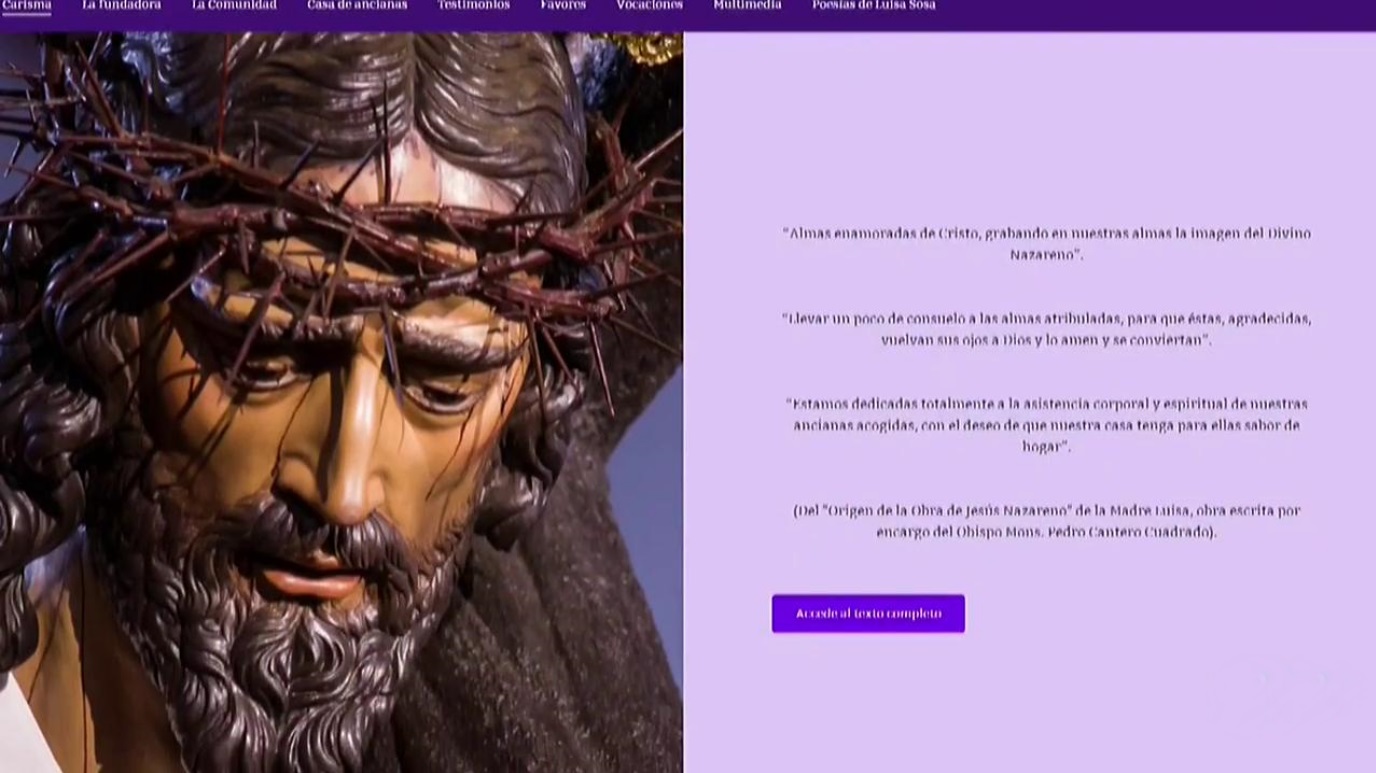Open the Carisma menu item

27,5
